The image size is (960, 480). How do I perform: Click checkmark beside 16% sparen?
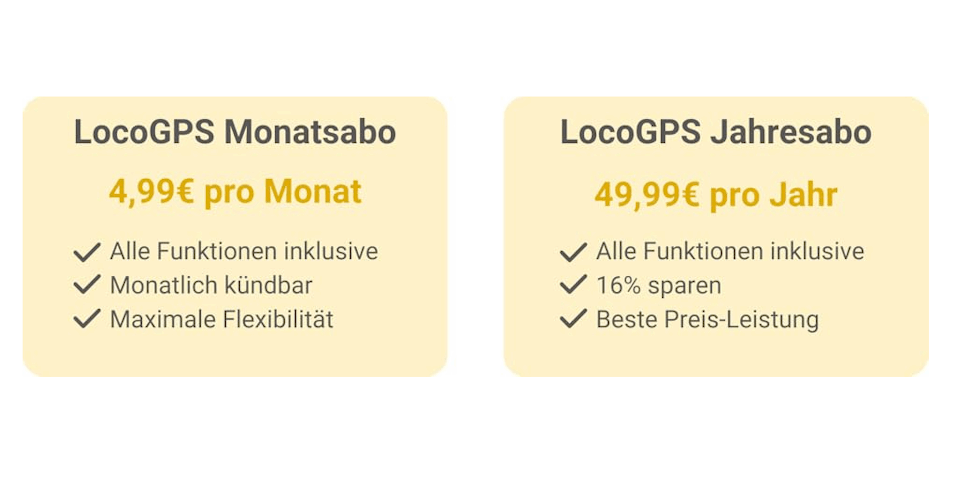point(573,285)
